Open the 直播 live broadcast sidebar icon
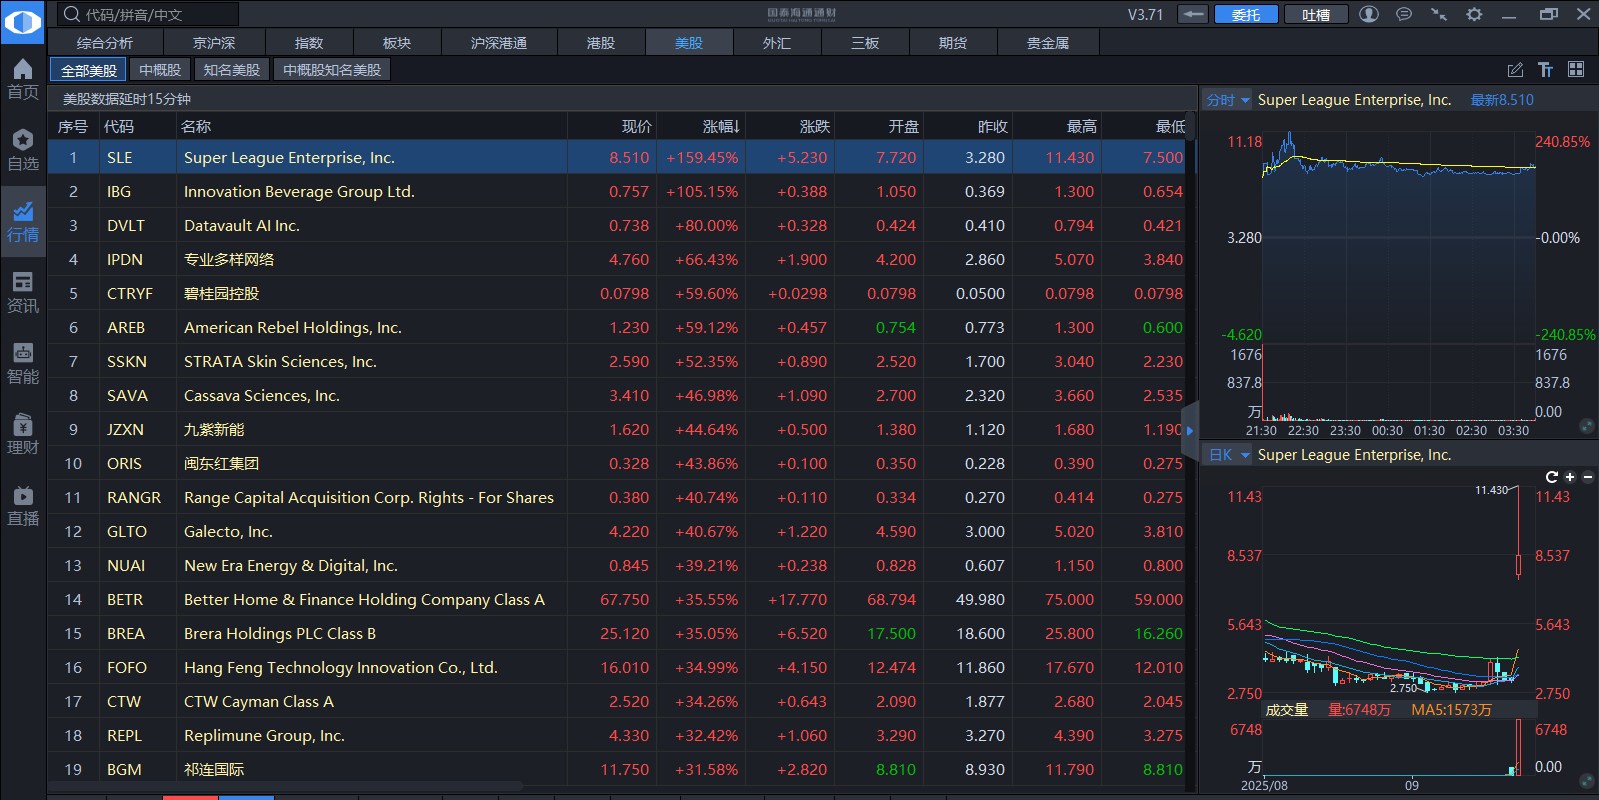Viewport: 1599px width, 800px height. [23, 506]
